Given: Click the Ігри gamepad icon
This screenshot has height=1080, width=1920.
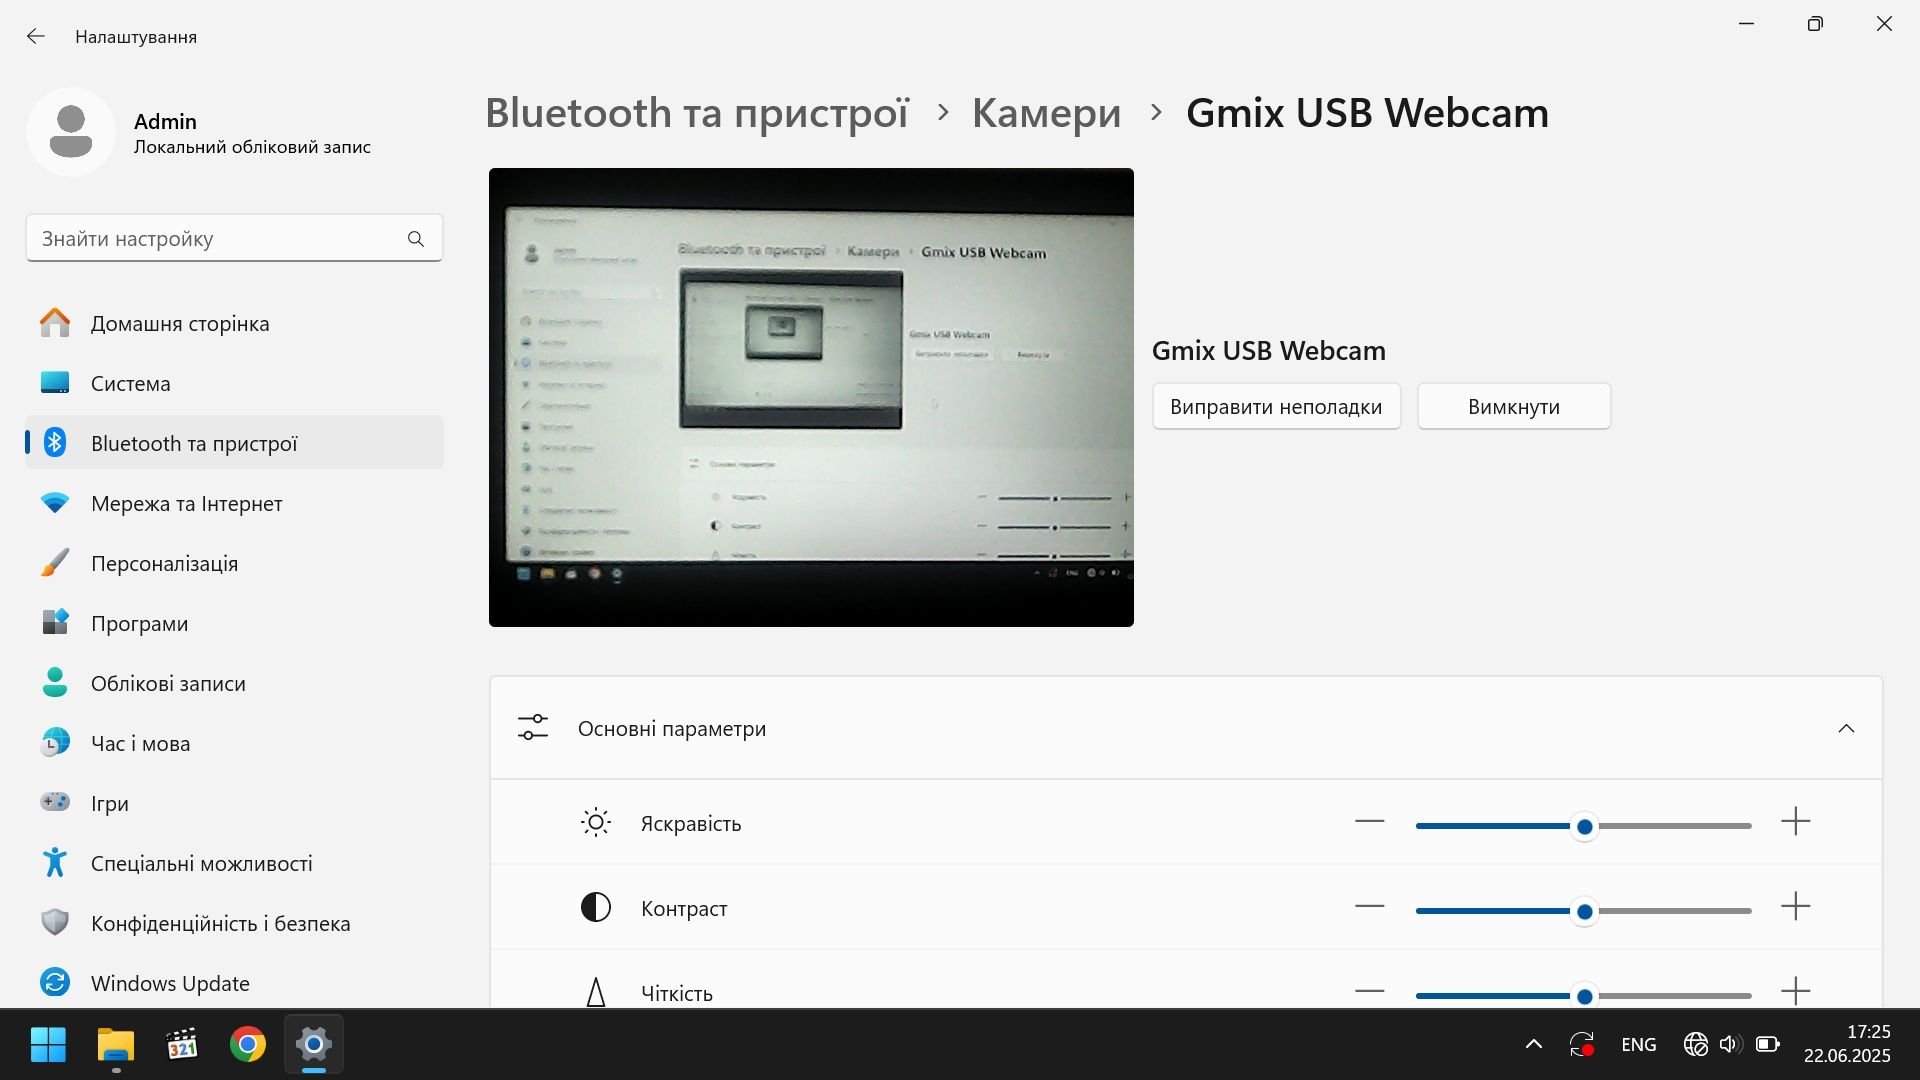Looking at the screenshot, I should click(55, 802).
